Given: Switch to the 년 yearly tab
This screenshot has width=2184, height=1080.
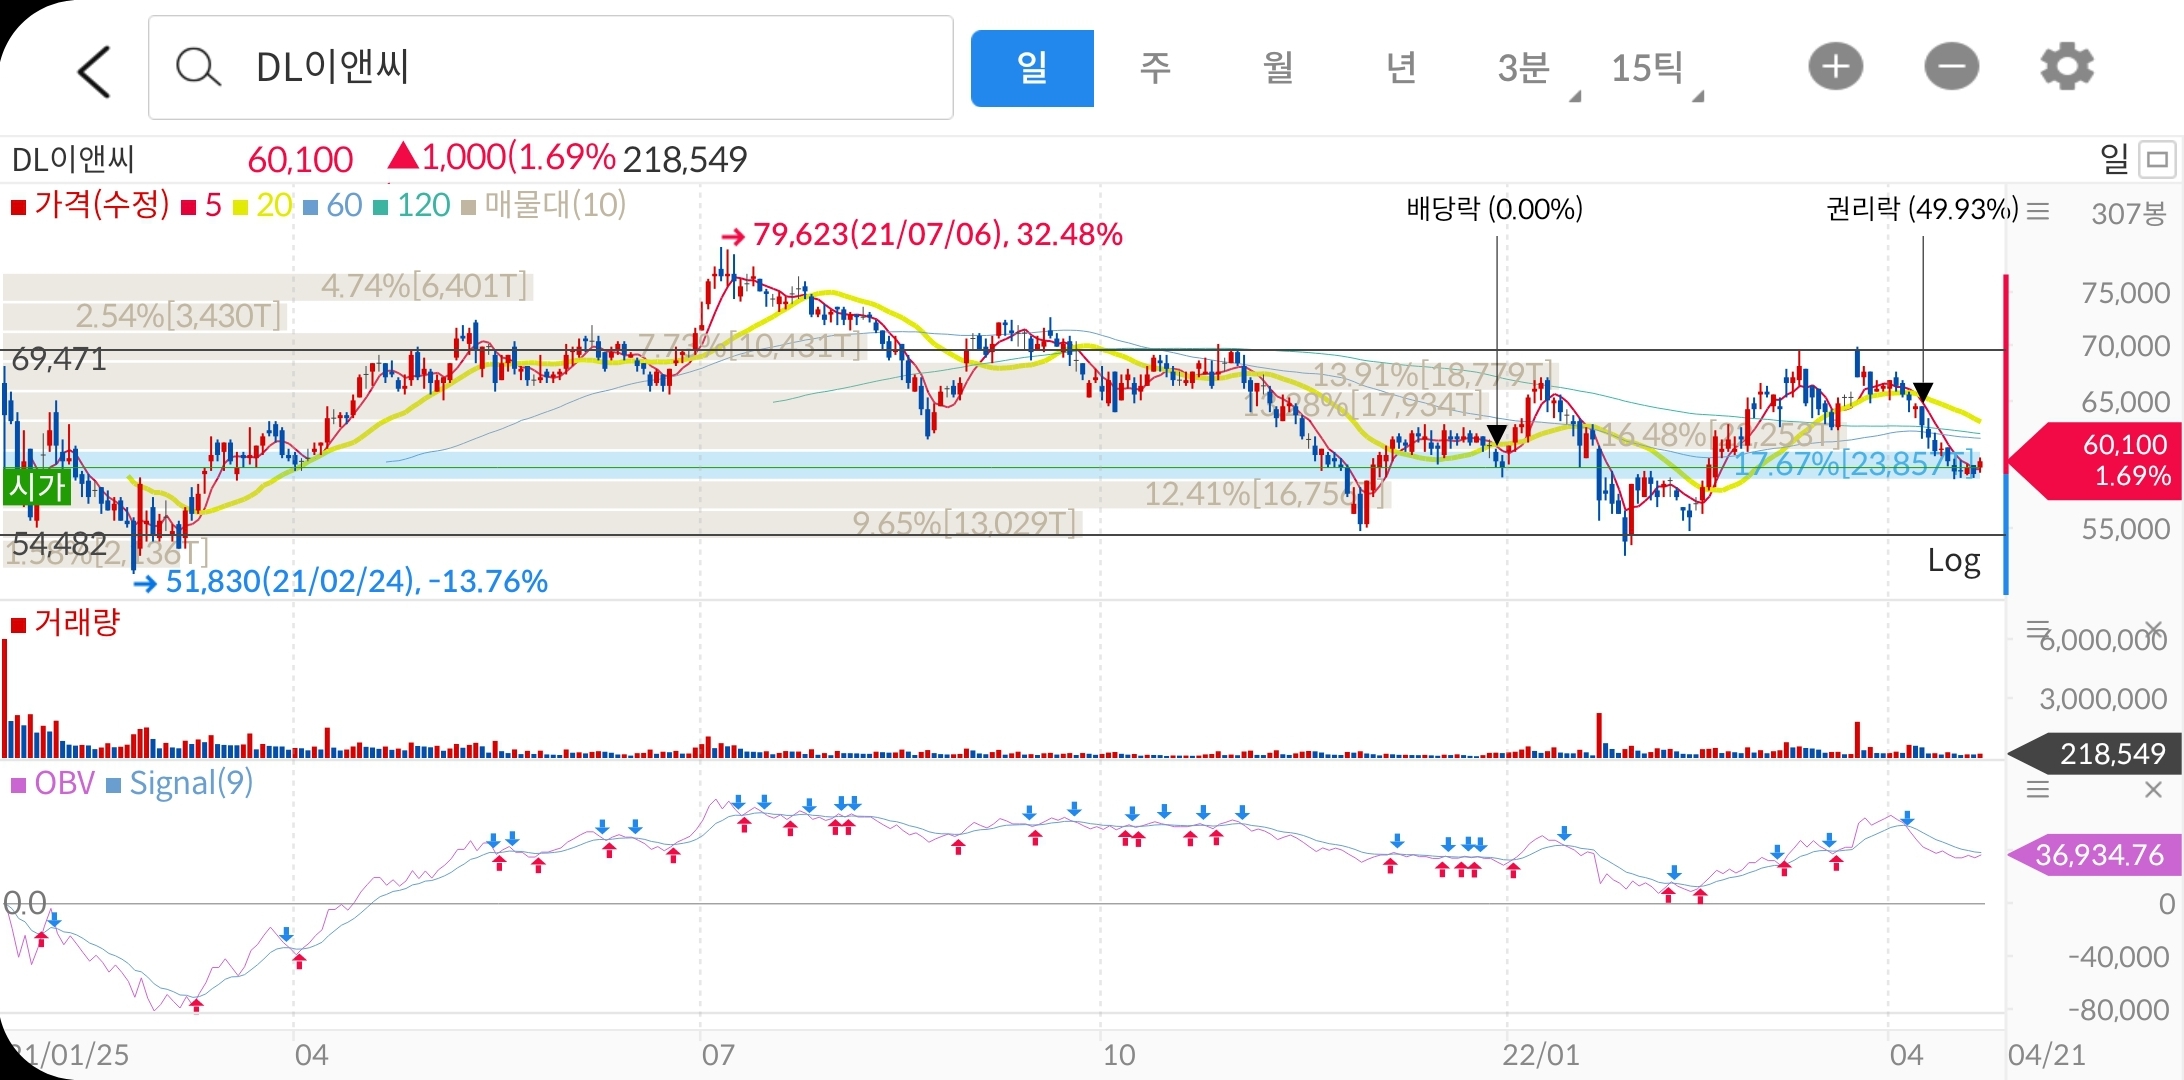Looking at the screenshot, I should click(1401, 68).
